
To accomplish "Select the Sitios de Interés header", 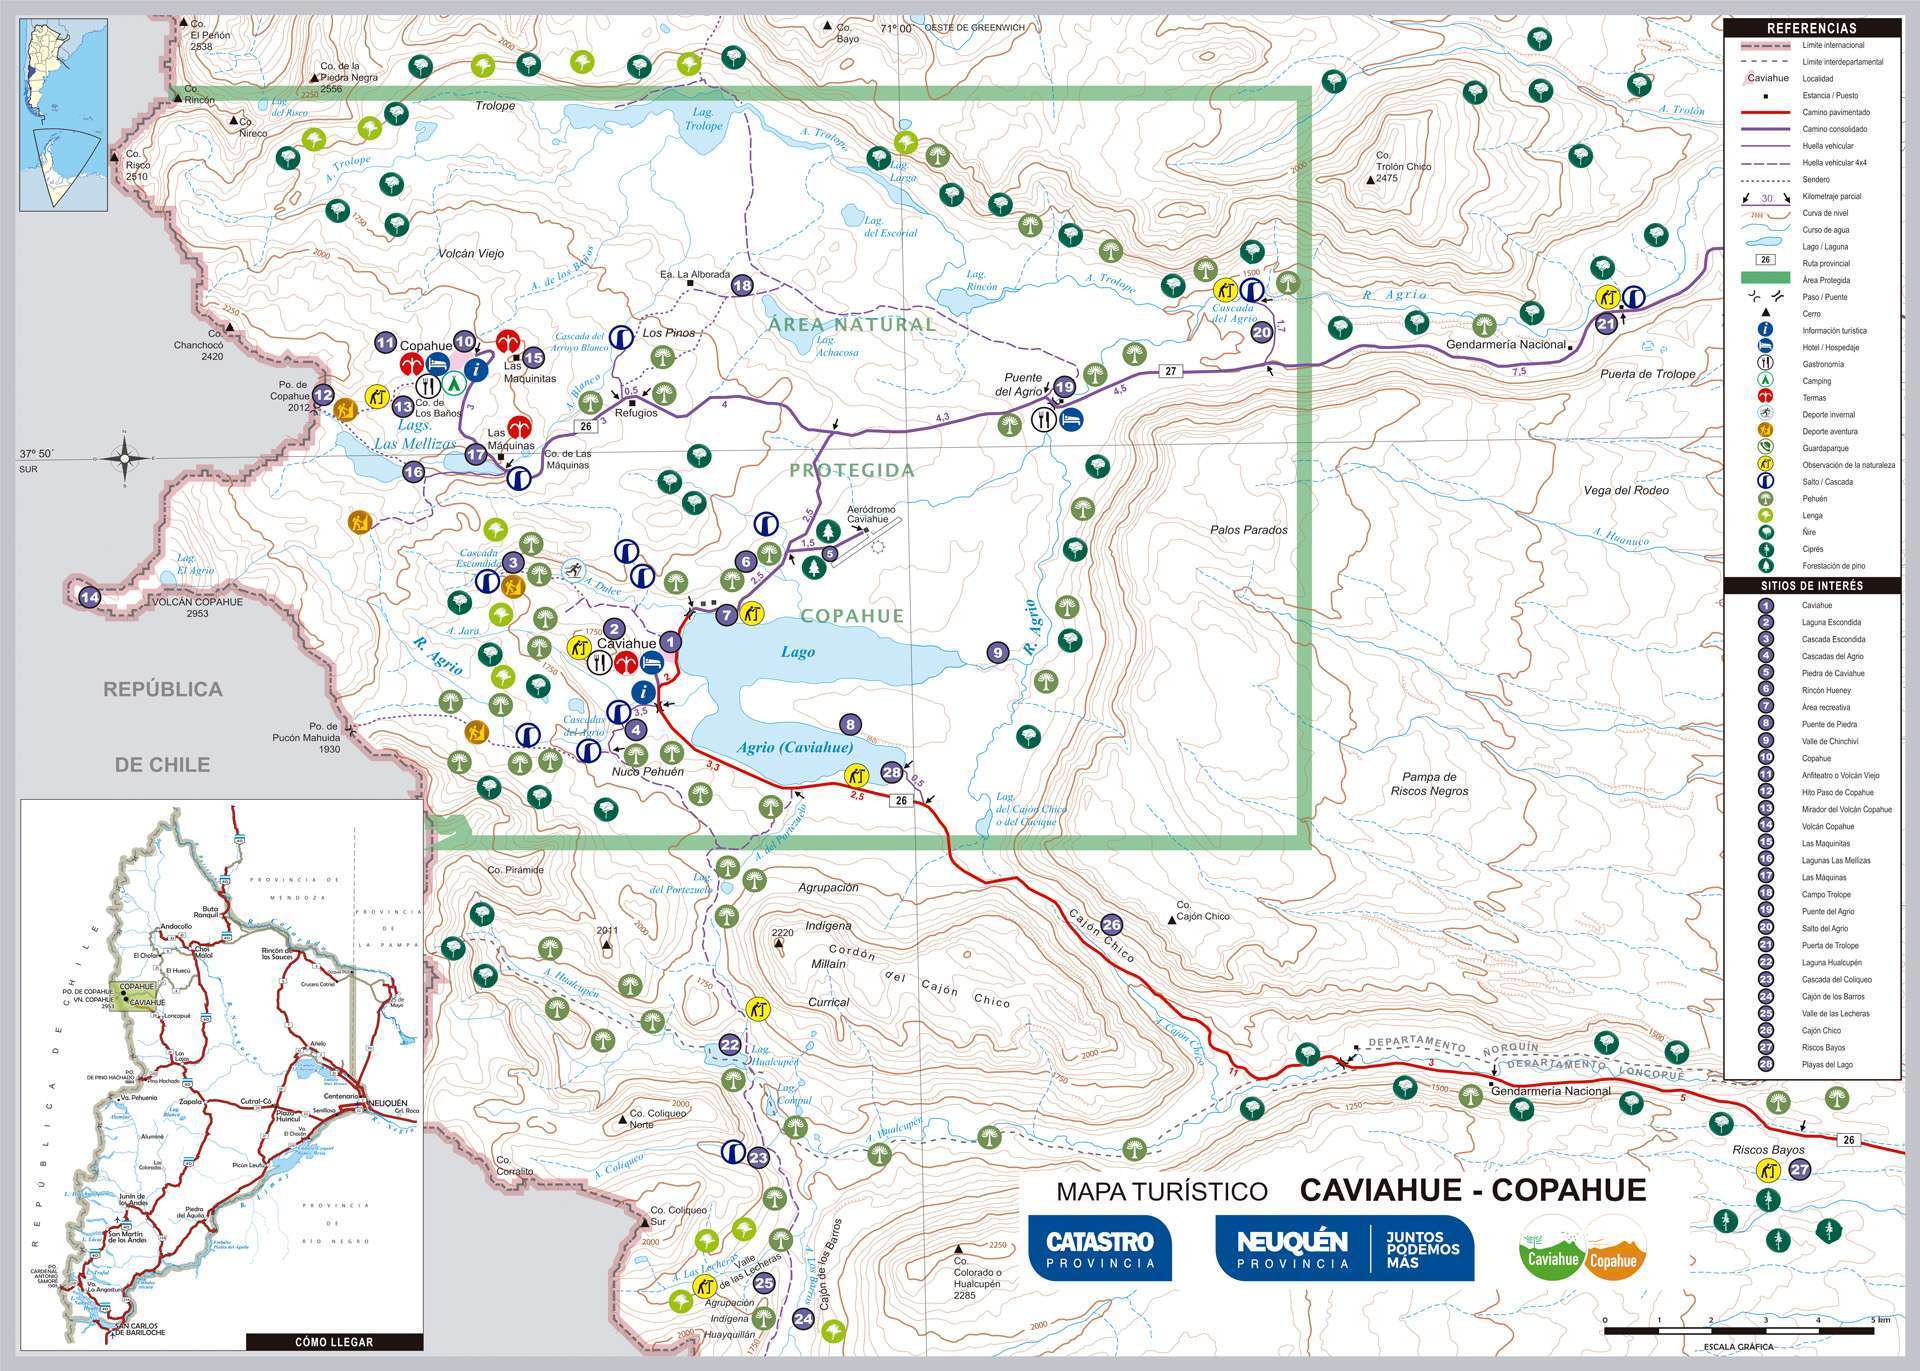I will click(1811, 586).
